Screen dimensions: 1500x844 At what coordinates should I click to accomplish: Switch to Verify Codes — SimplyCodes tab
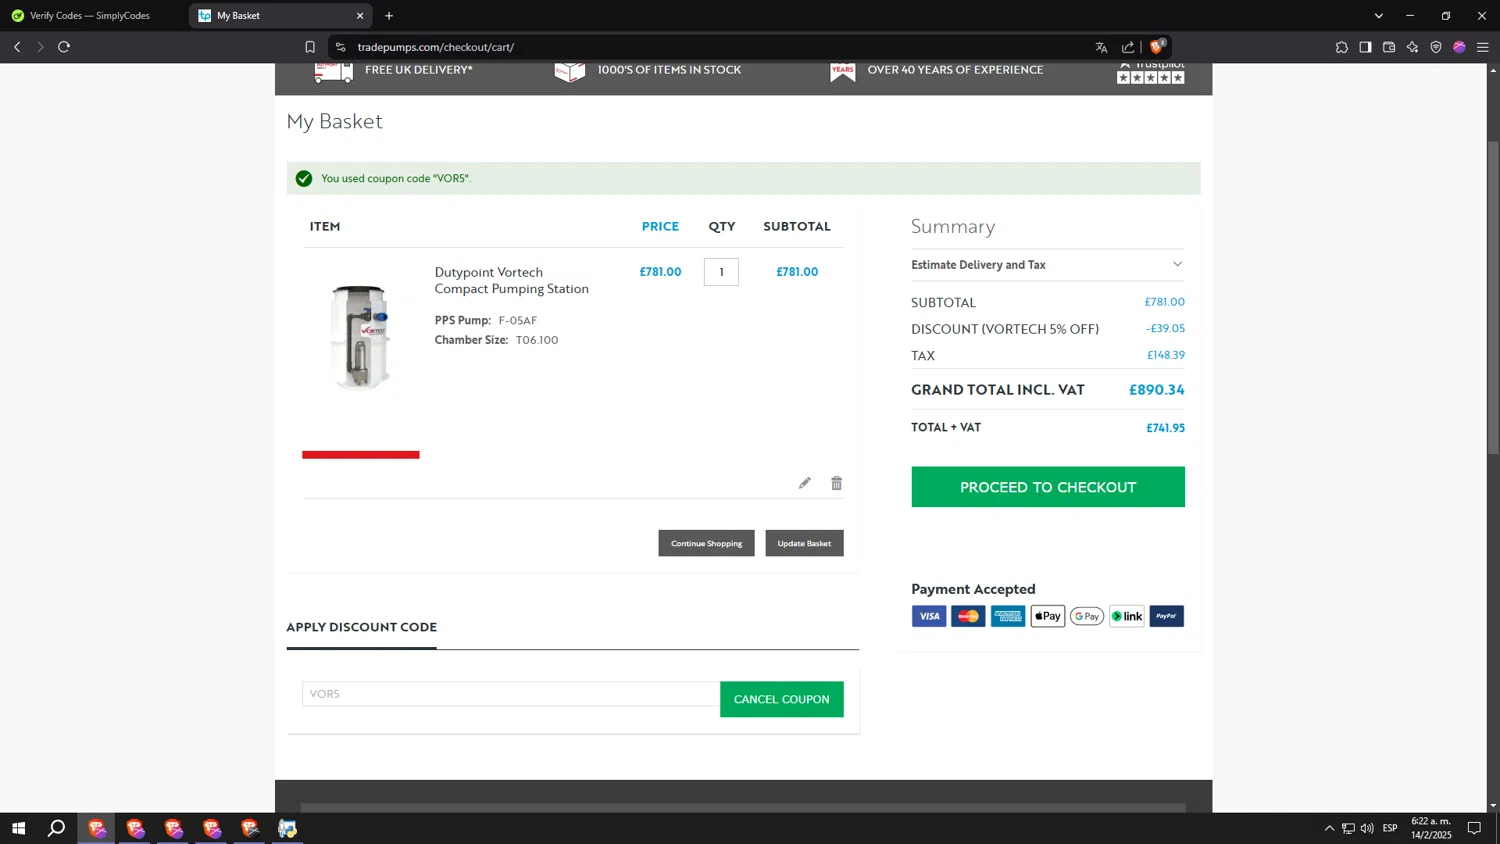pos(90,16)
